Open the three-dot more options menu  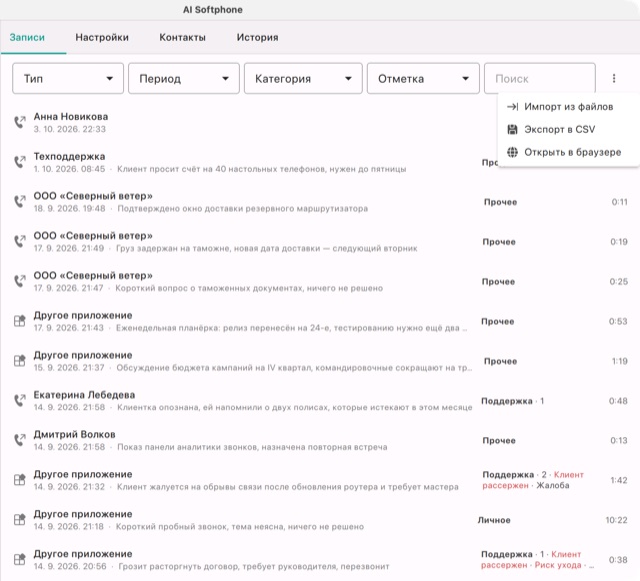(614, 78)
